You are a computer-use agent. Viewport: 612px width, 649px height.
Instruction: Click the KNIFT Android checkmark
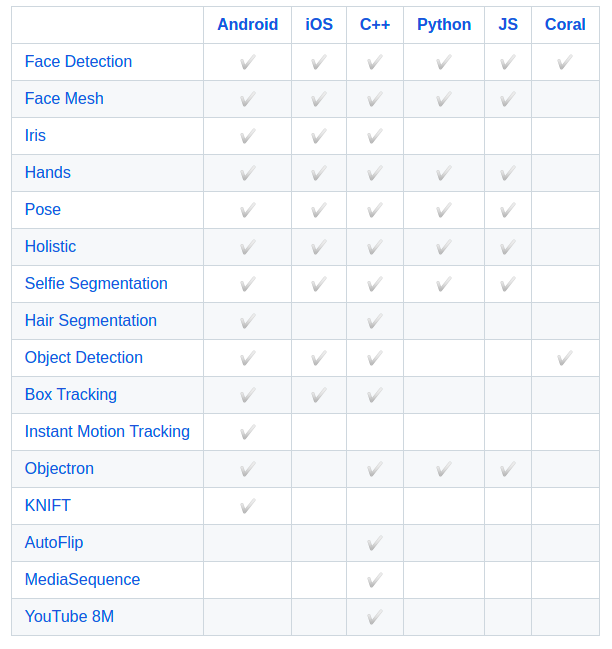pos(248,506)
